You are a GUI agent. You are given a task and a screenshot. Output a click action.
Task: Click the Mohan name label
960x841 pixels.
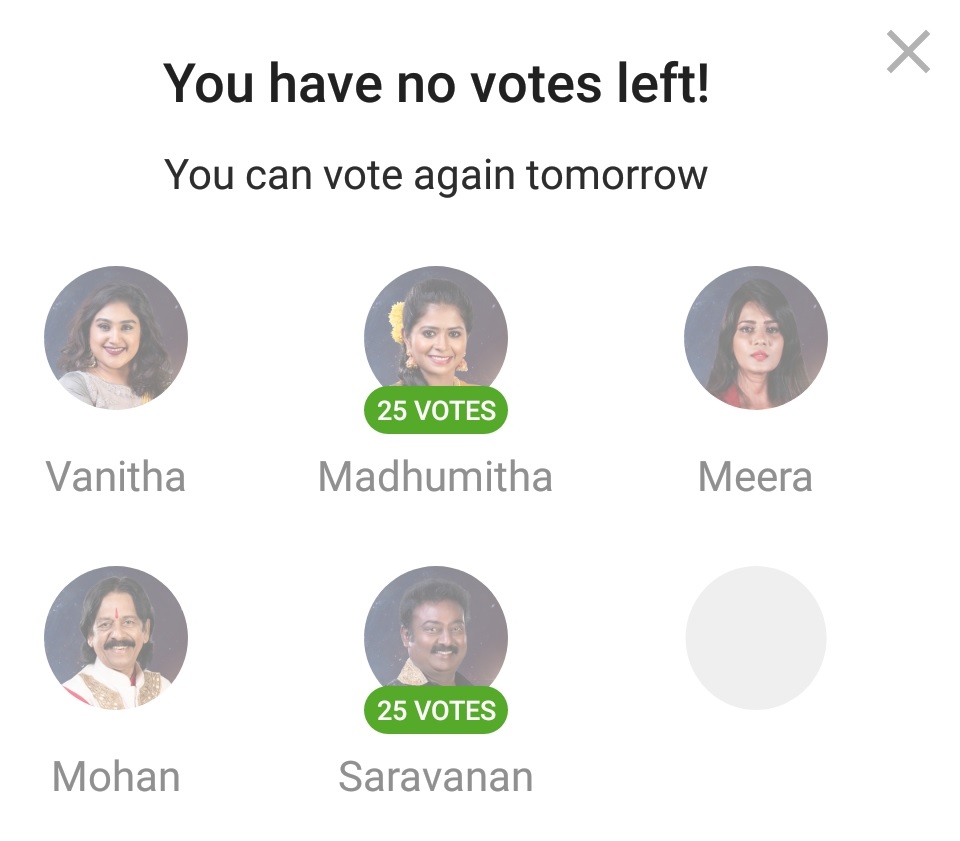(x=116, y=777)
